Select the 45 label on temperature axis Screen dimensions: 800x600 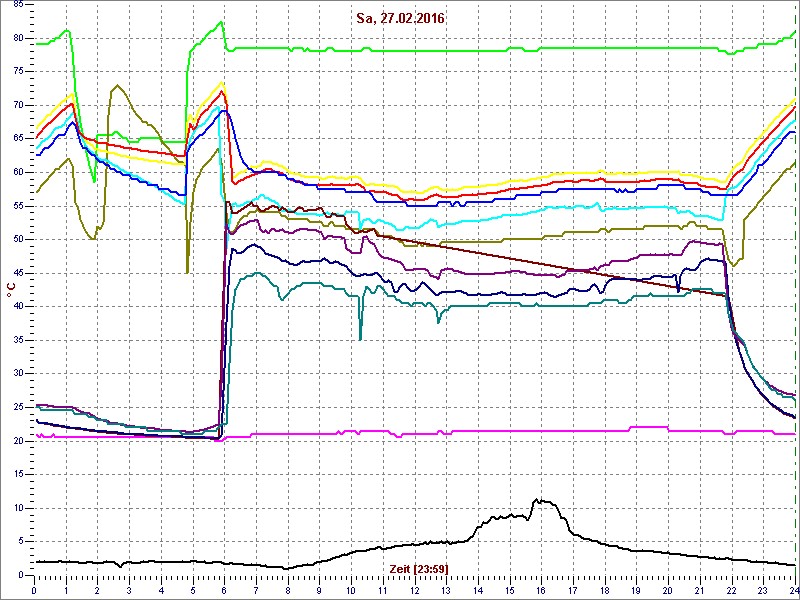[x=17, y=273]
